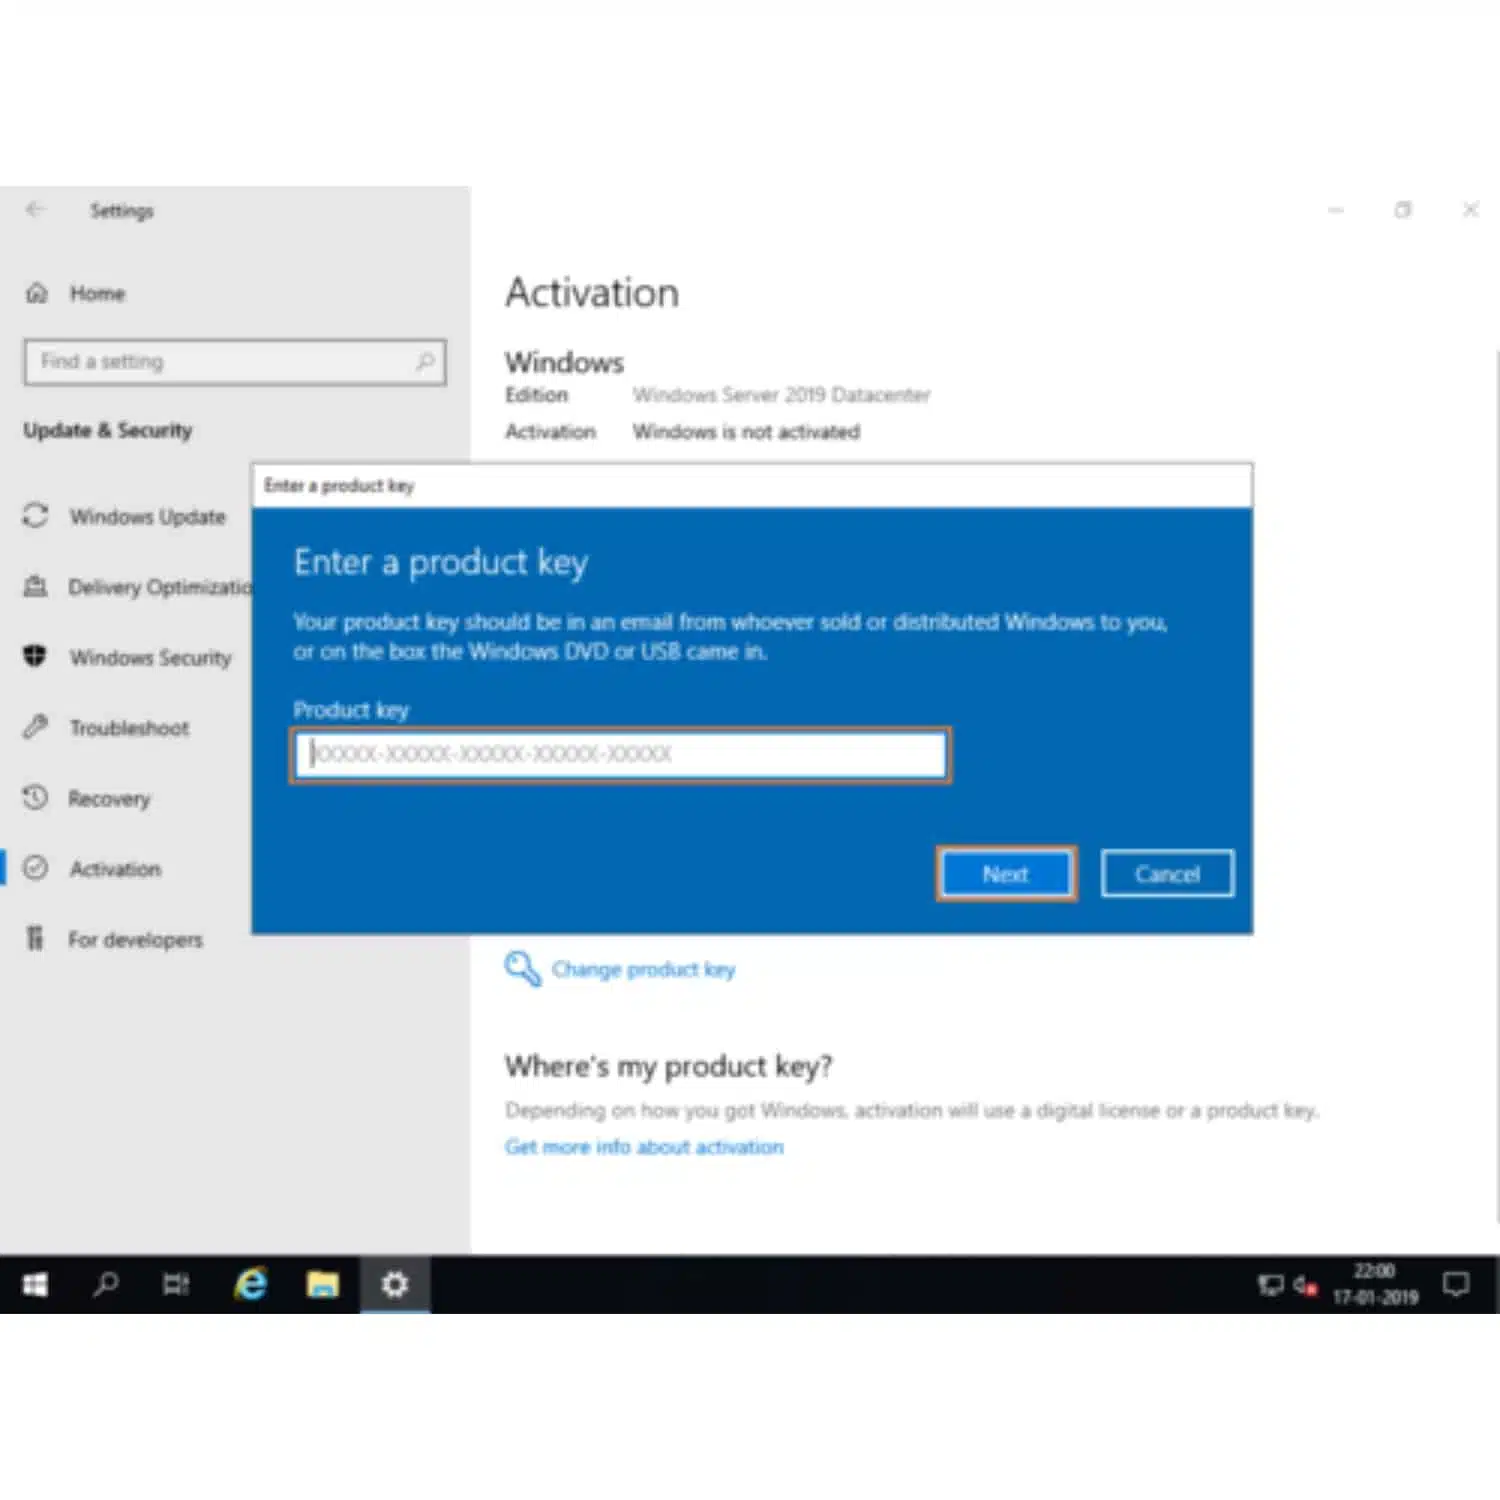
Task: Launch Internet Explorer from the taskbar
Action: click(251, 1284)
